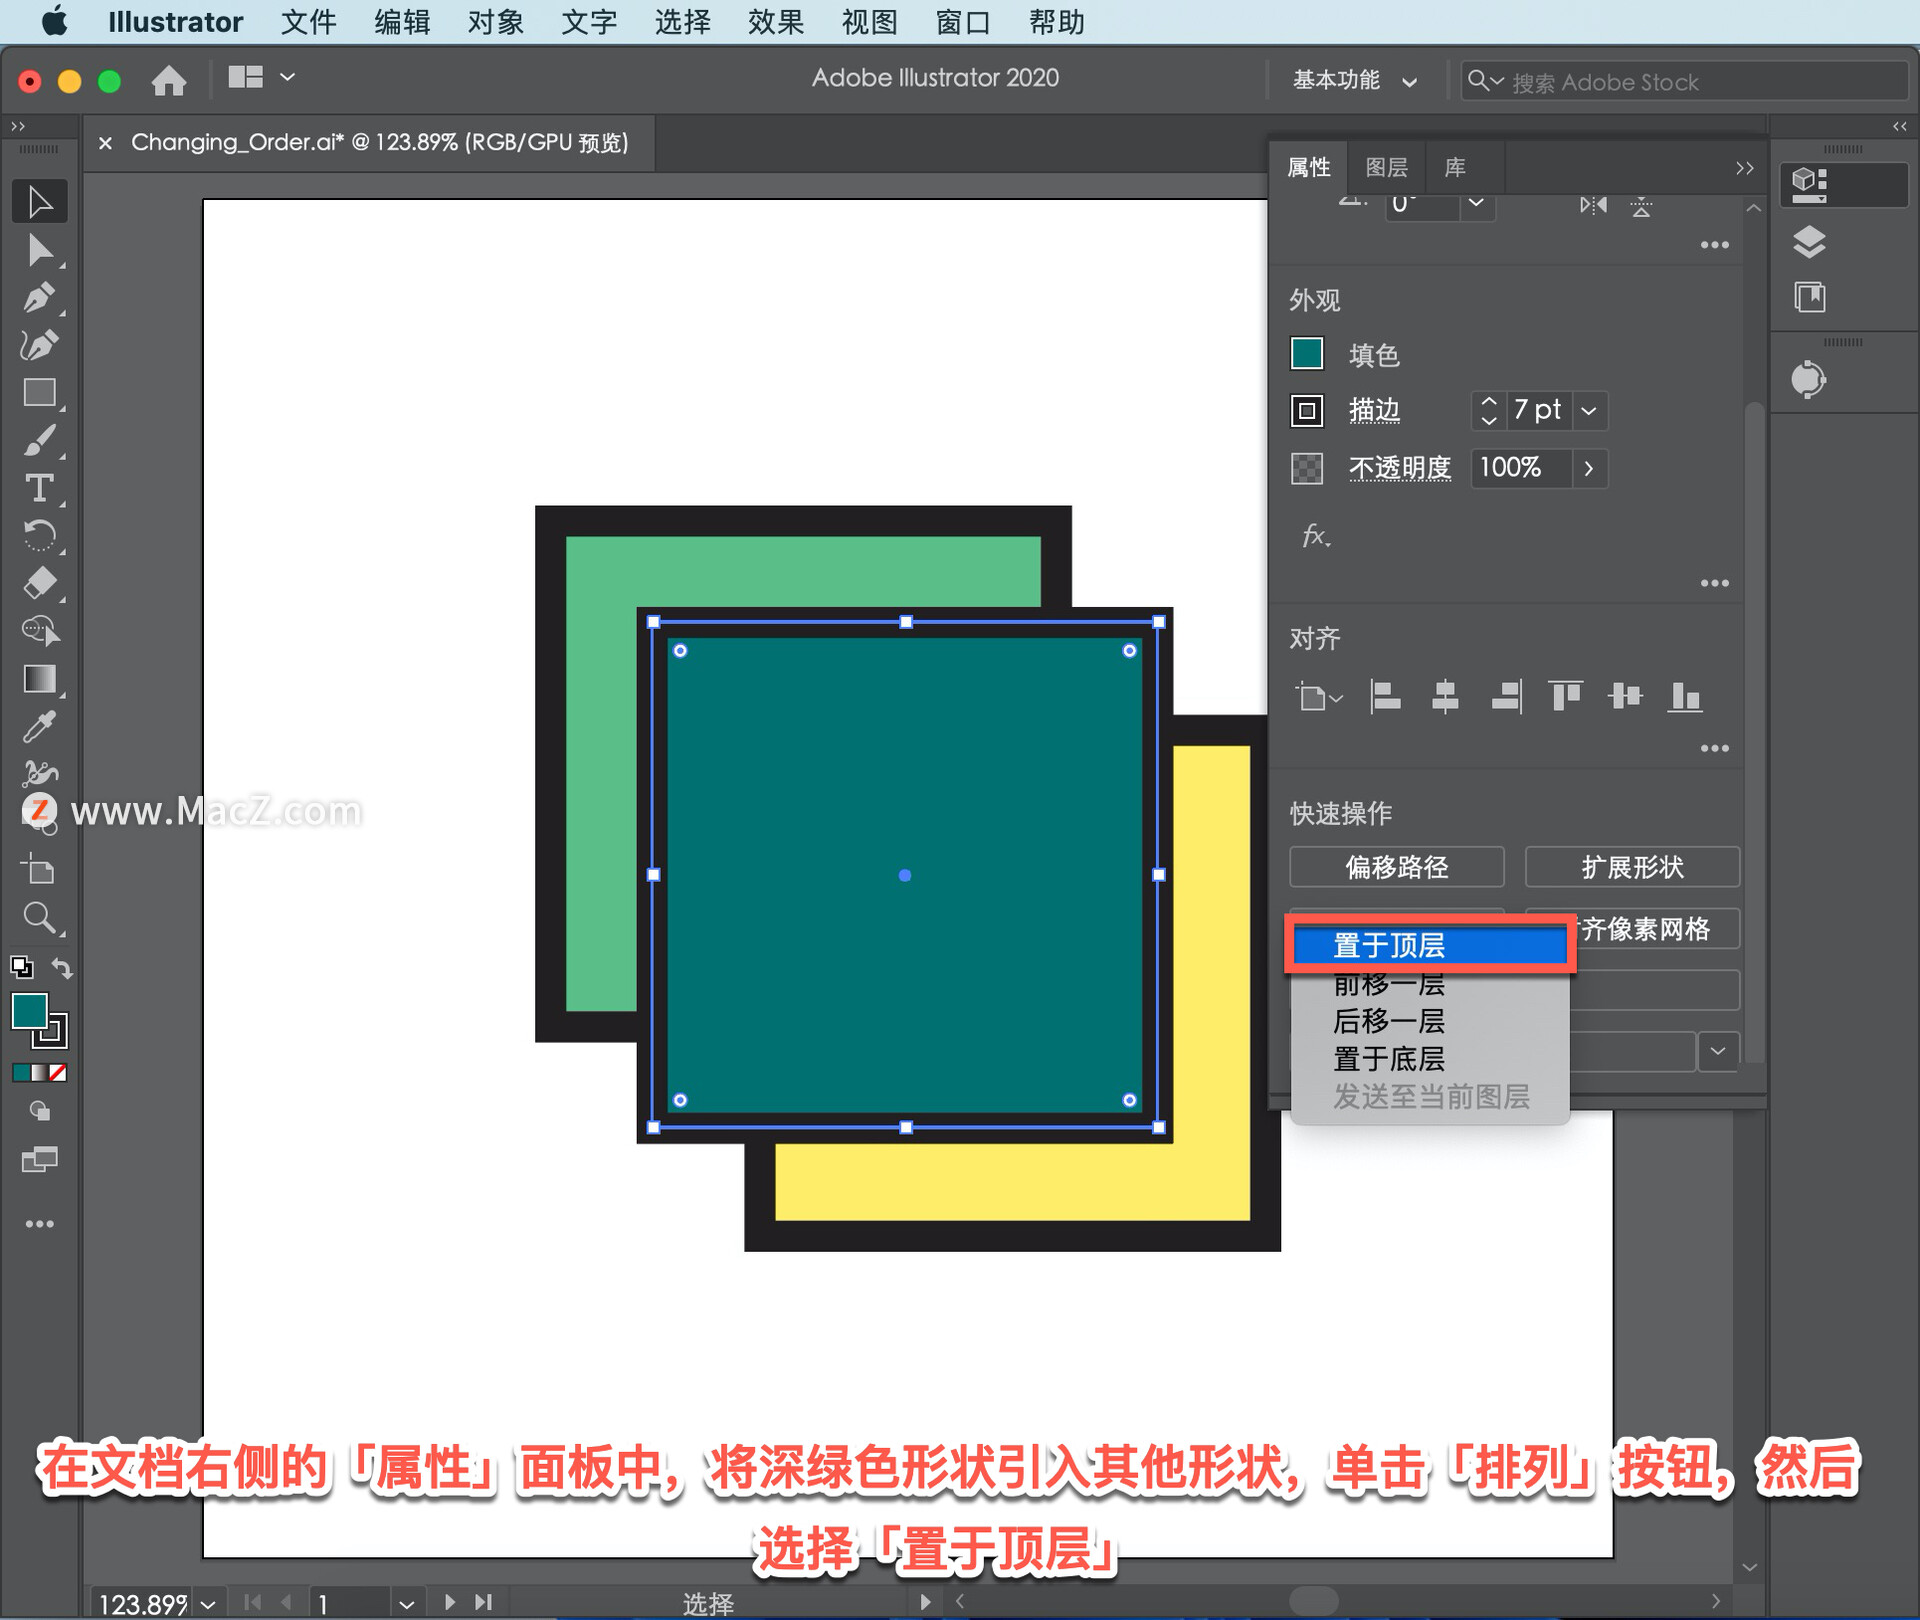Select the Rotate tool
The width and height of the screenshot is (1920, 1620).
(x=40, y=536)
